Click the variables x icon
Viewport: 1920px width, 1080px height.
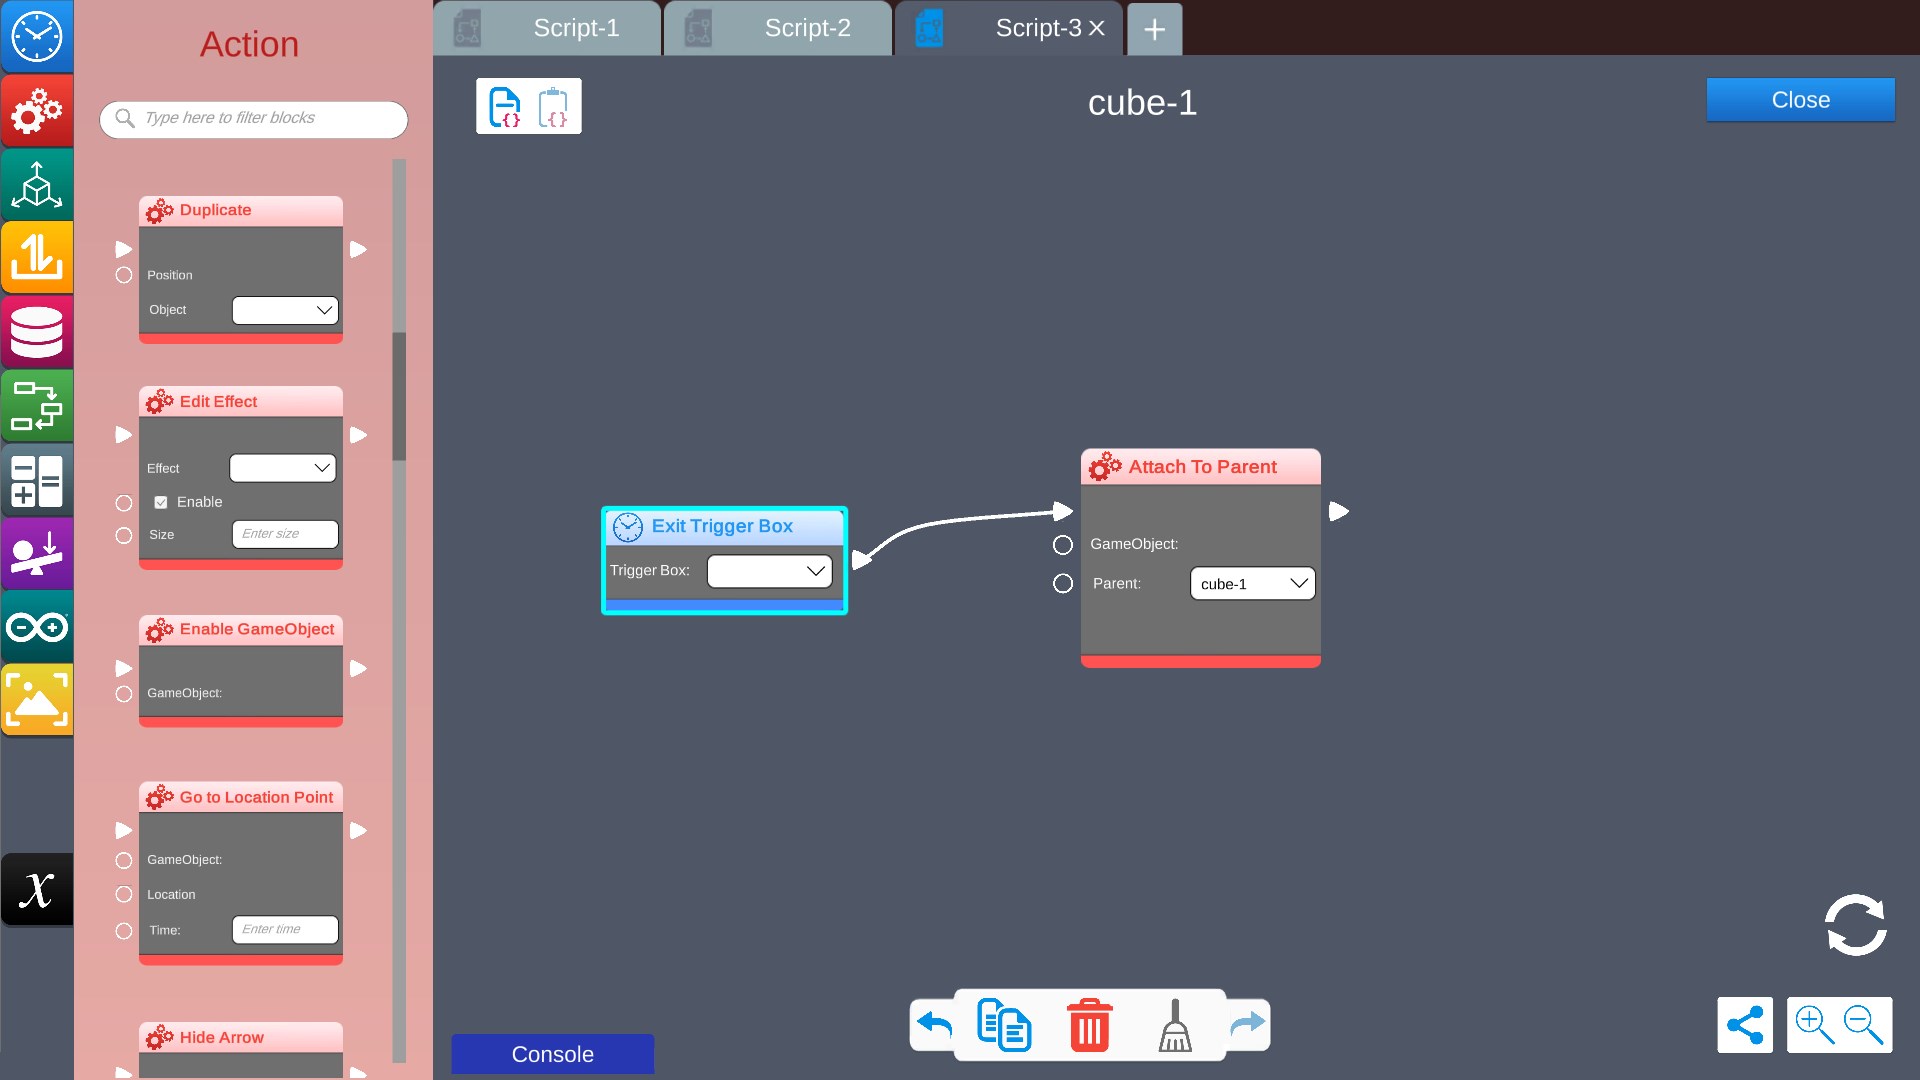(x=37, y=889)
